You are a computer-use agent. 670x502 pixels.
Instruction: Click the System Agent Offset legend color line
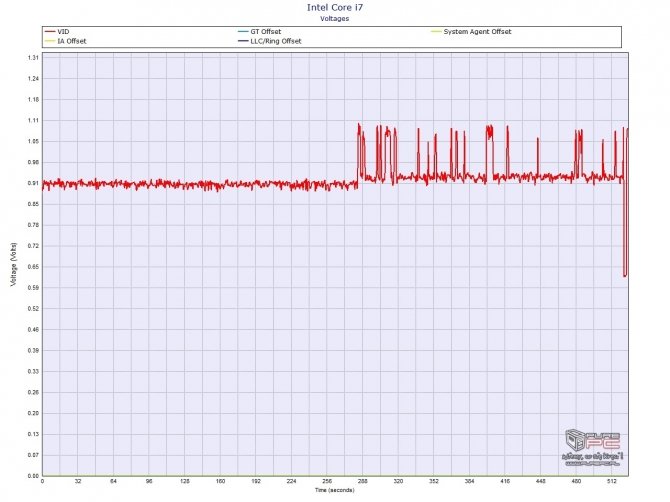436,32
